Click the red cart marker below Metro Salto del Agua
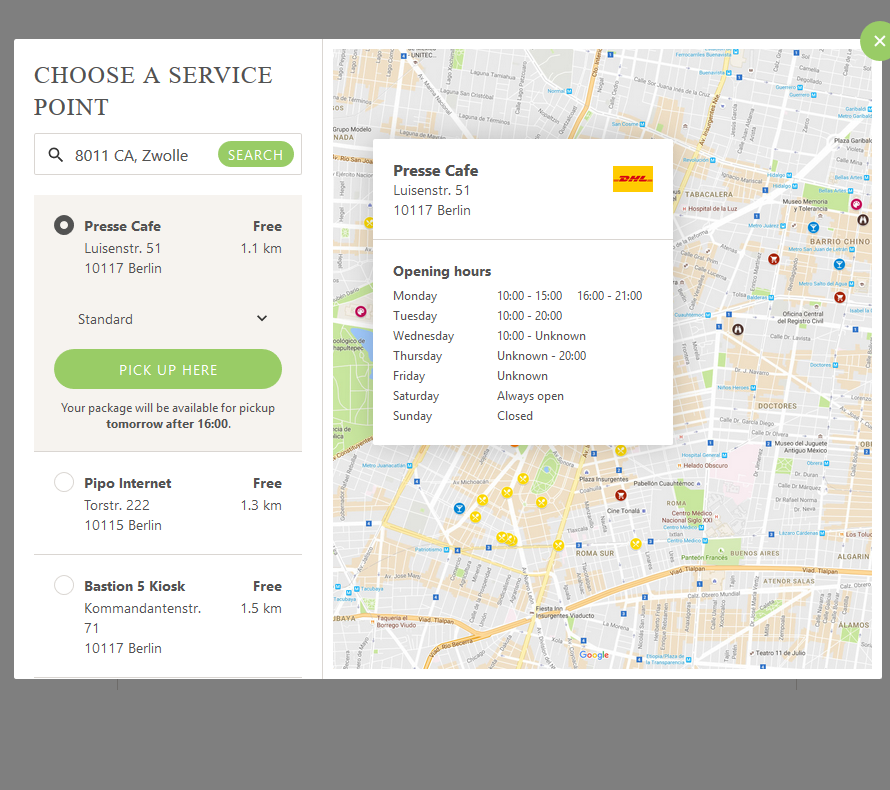The image size is (890, 790). click(x=840, y=297)
